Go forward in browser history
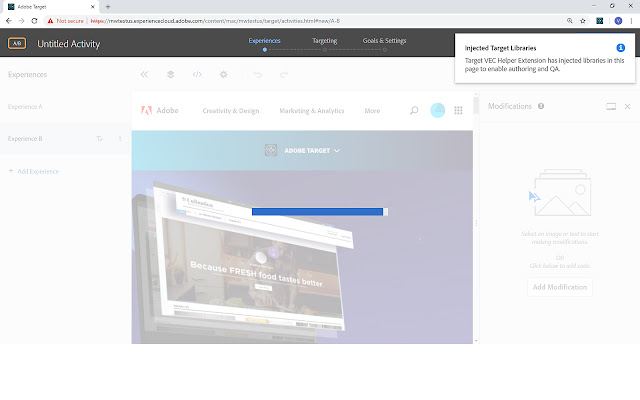640x400 pixels. point(21,21)
